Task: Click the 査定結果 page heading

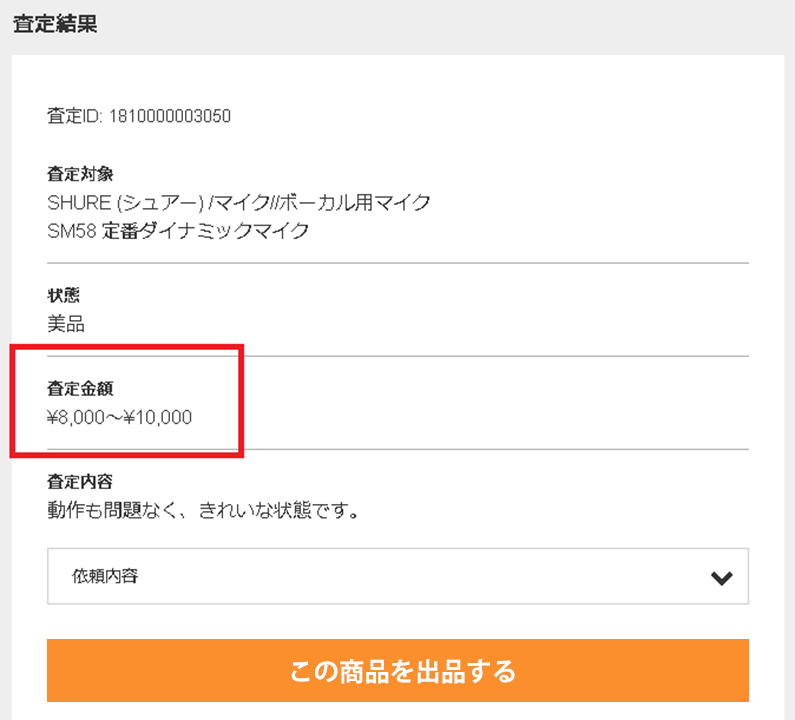Action: click(x=55, y=25)
